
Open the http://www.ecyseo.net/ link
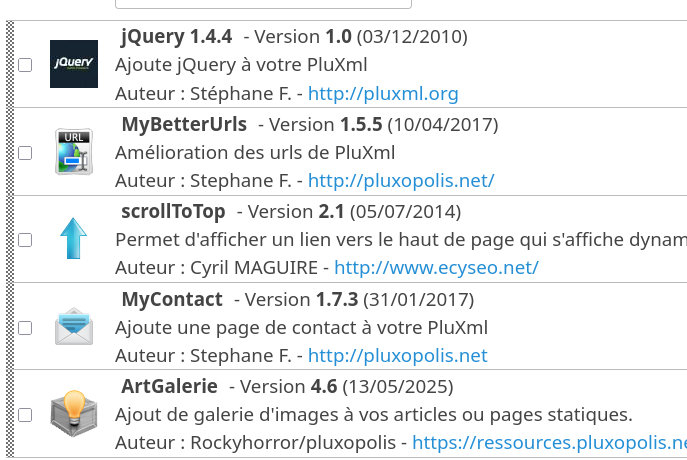pos(436,268)
